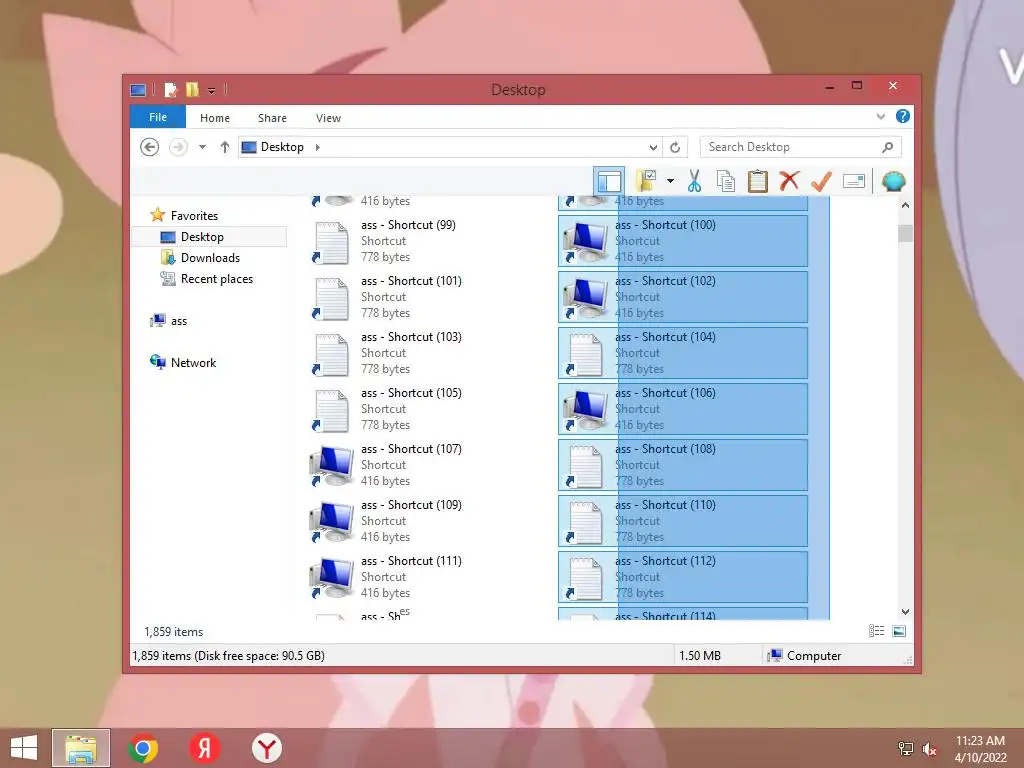Click the Rename toolbar icon
The width and height of the screenshot is (1024, 768).
coord(854,181)
